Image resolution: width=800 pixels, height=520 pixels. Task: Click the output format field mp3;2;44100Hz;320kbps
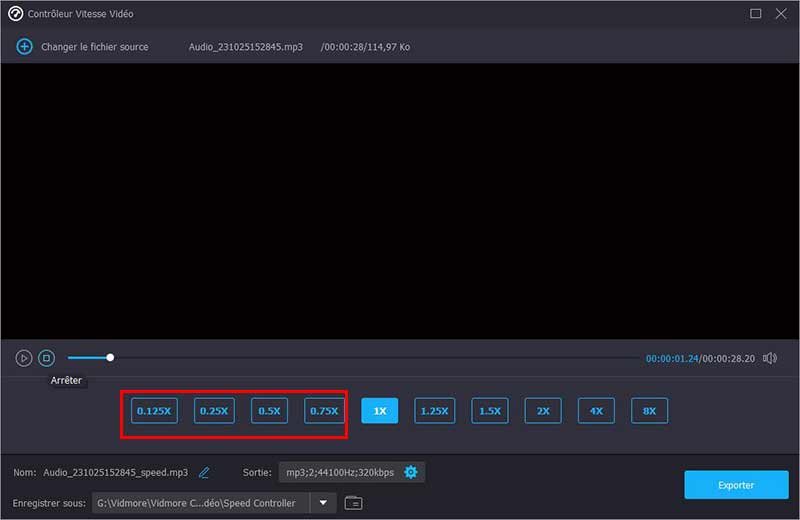pos(340,472)
